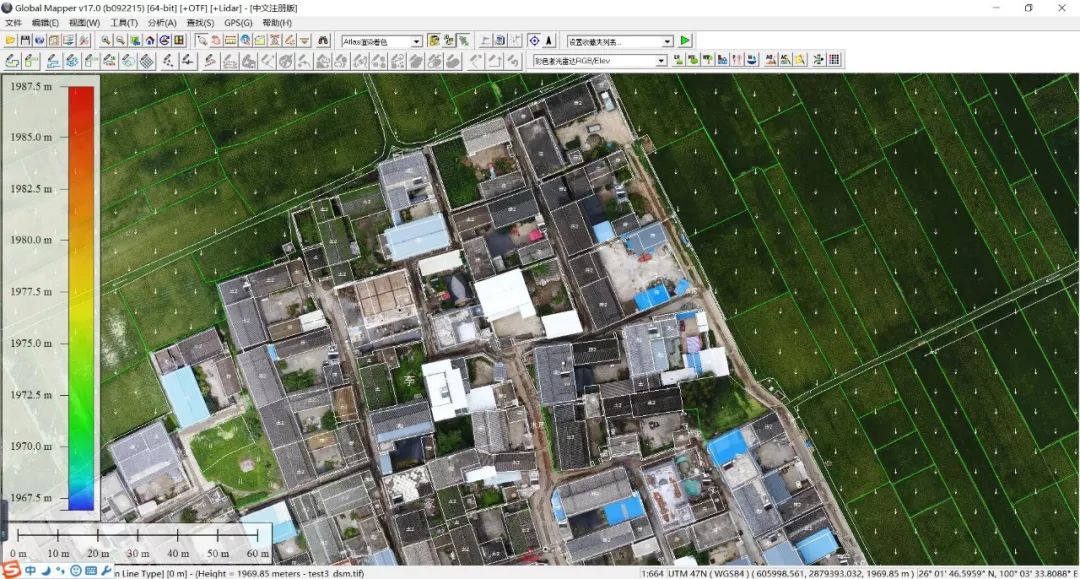Open the Atlas shader dropdown
The image size is (1080, 579).
pyautogui.click(x=416, y=42)
